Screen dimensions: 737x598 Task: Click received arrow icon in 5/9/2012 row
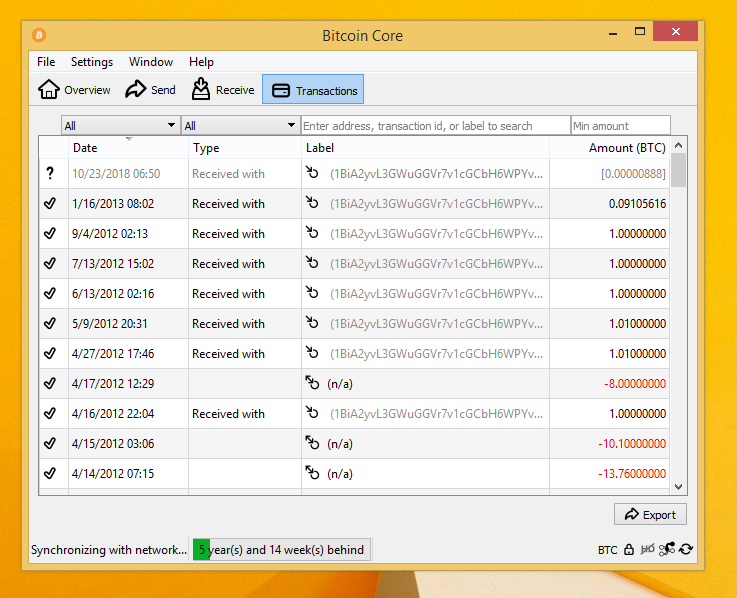coord(312,323)
